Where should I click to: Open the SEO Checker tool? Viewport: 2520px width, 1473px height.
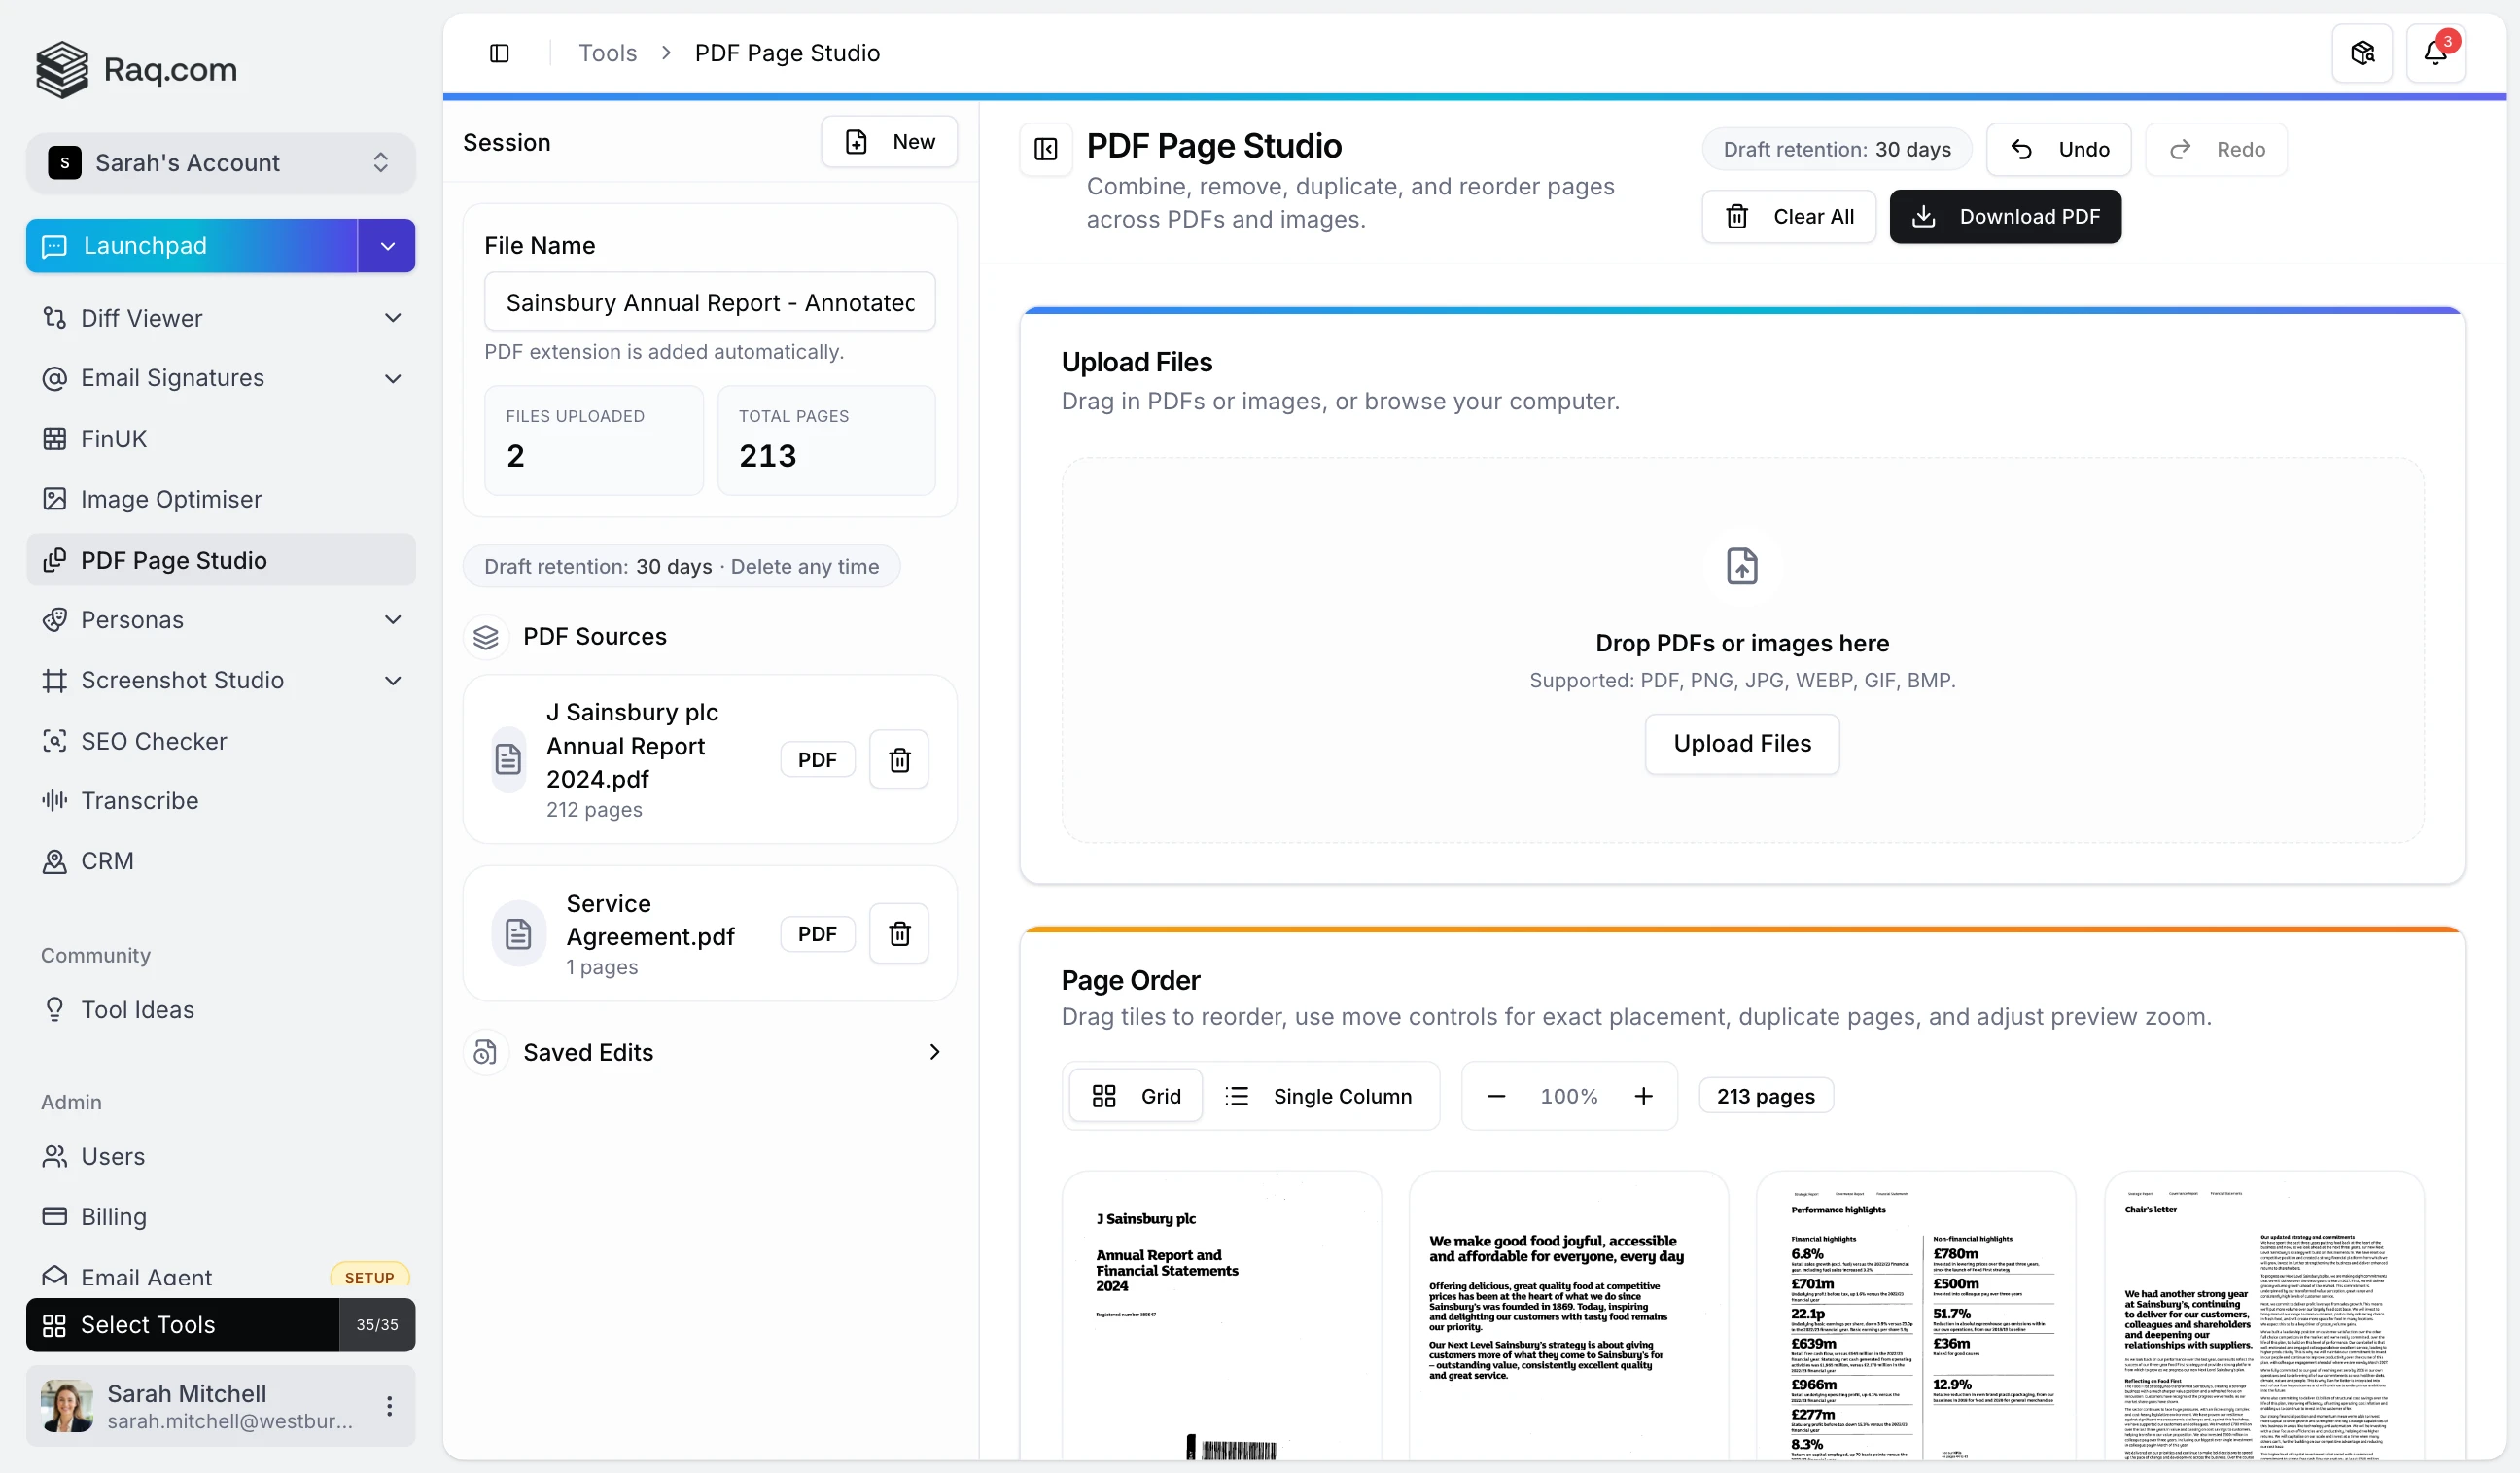pyautogui.click(x=154, y=741)
